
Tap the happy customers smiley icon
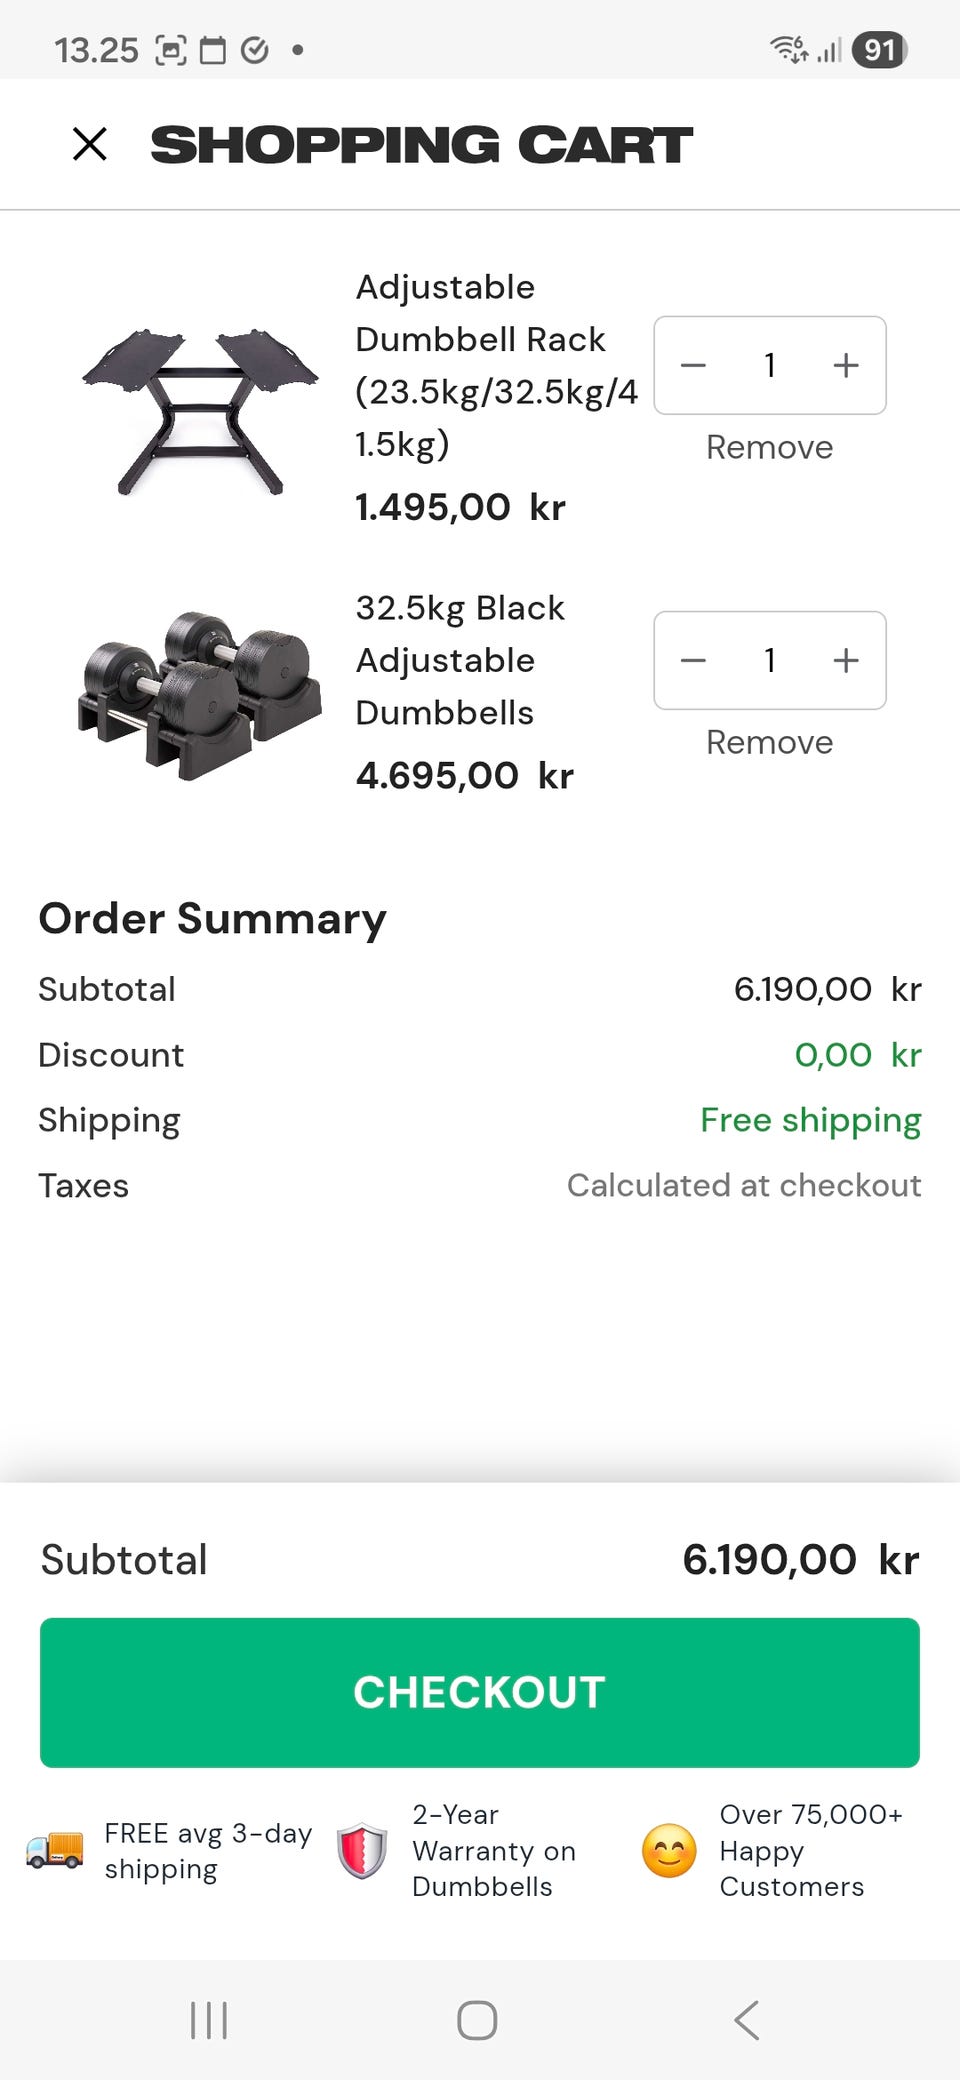coord(669,1850)
